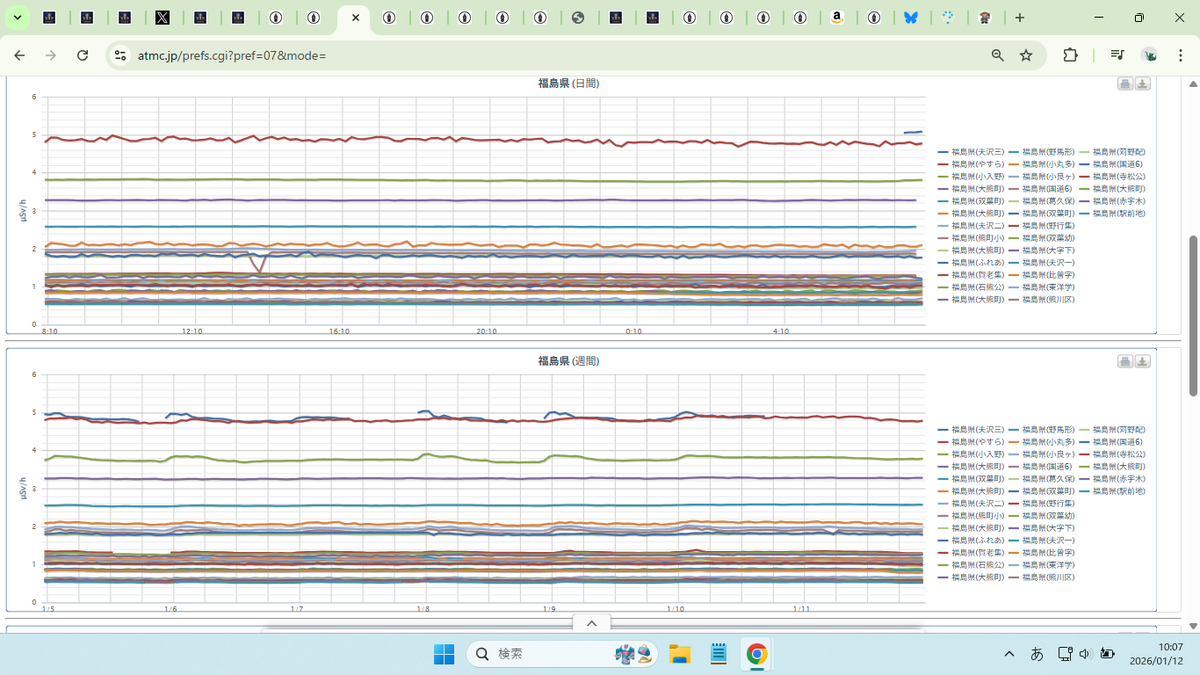The image size is (1200, 675).
Task: Switch to the Amazon tab
Action: (837, 18)
